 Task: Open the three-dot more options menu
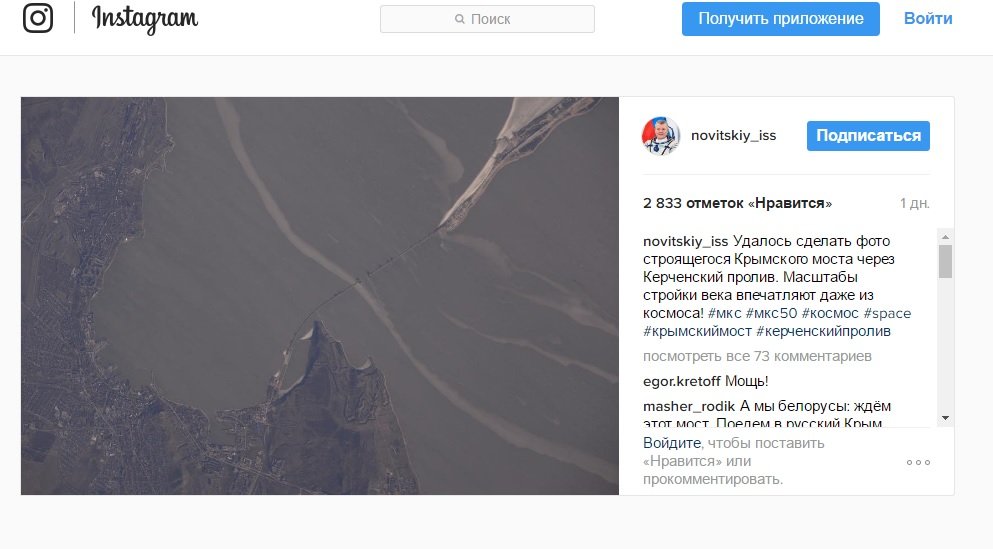pyautogui.click(x=918, y=462)
